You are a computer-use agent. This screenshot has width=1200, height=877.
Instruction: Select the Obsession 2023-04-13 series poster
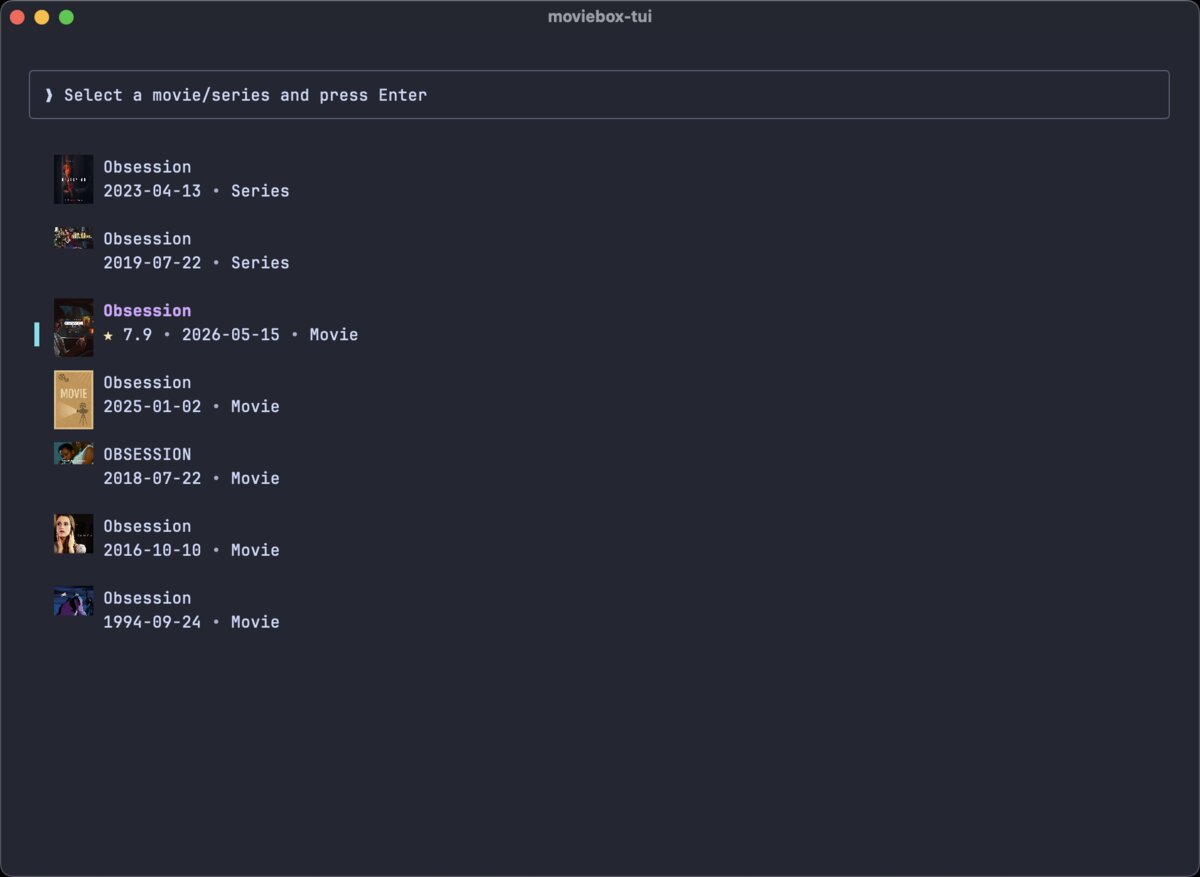(73, 179)
